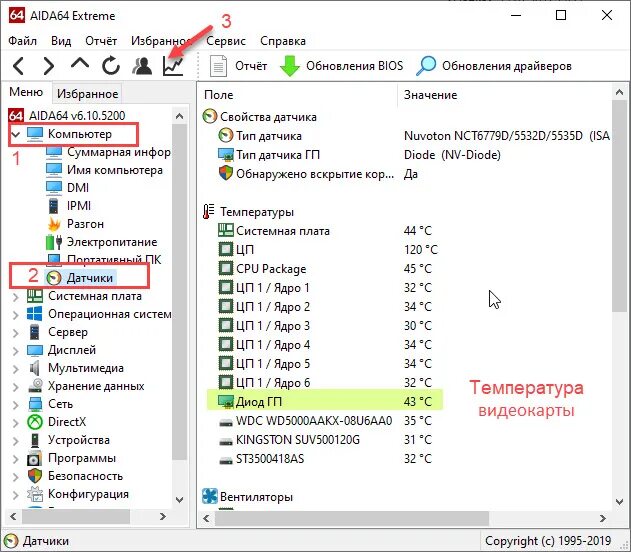
Task: Open the Сервис menu
Action: [226, 41]
